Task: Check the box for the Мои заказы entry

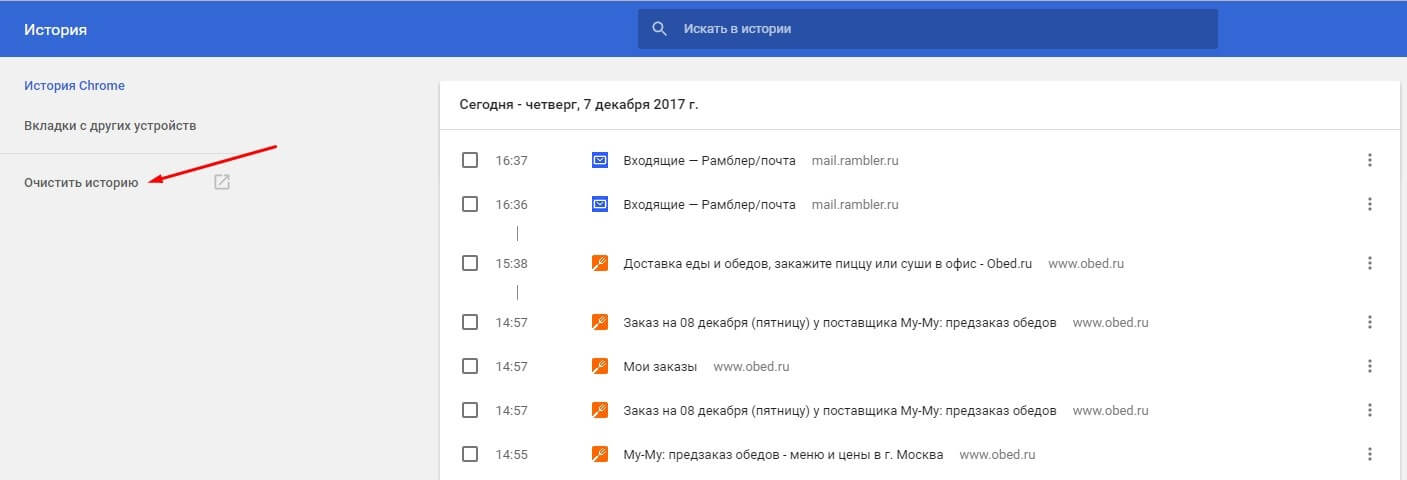Action: (470, 366)
